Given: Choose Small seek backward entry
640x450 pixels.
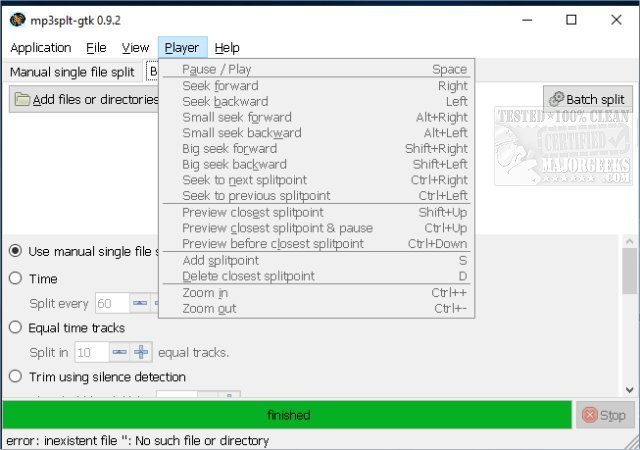Looking at the screenshot, I should coord(316,133).
